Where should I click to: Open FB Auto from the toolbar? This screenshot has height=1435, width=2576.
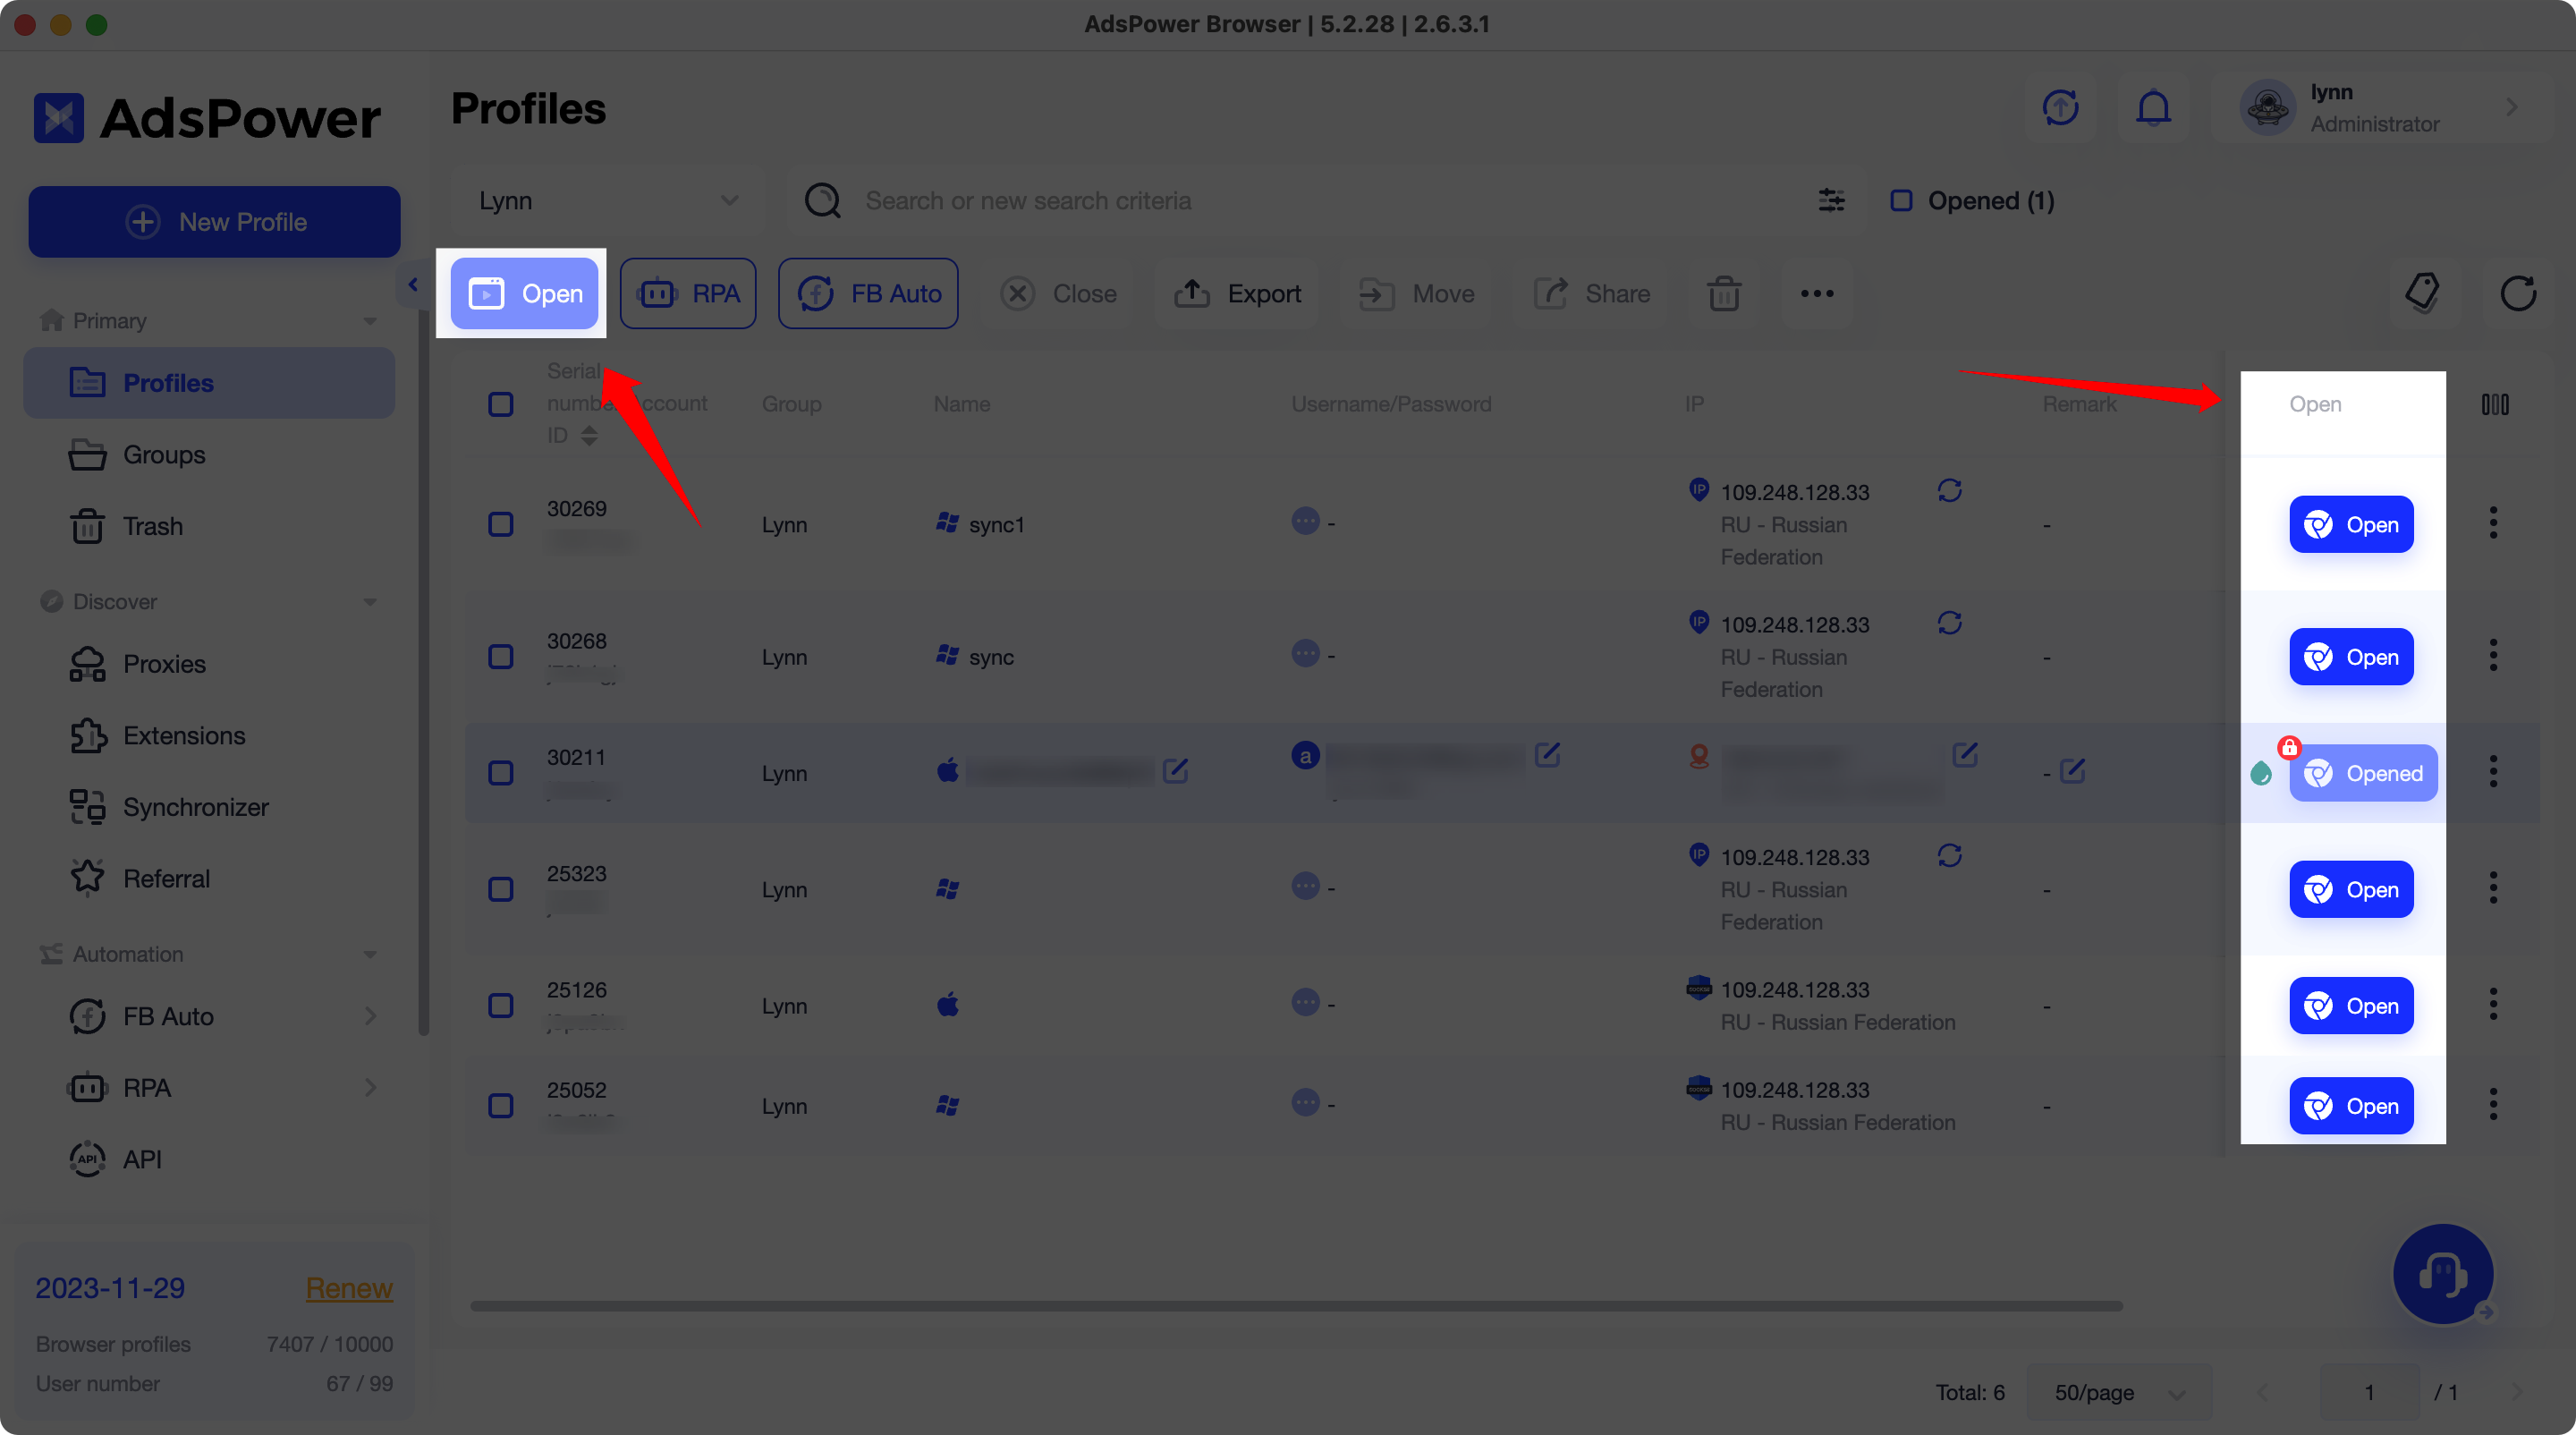[867, 293]
